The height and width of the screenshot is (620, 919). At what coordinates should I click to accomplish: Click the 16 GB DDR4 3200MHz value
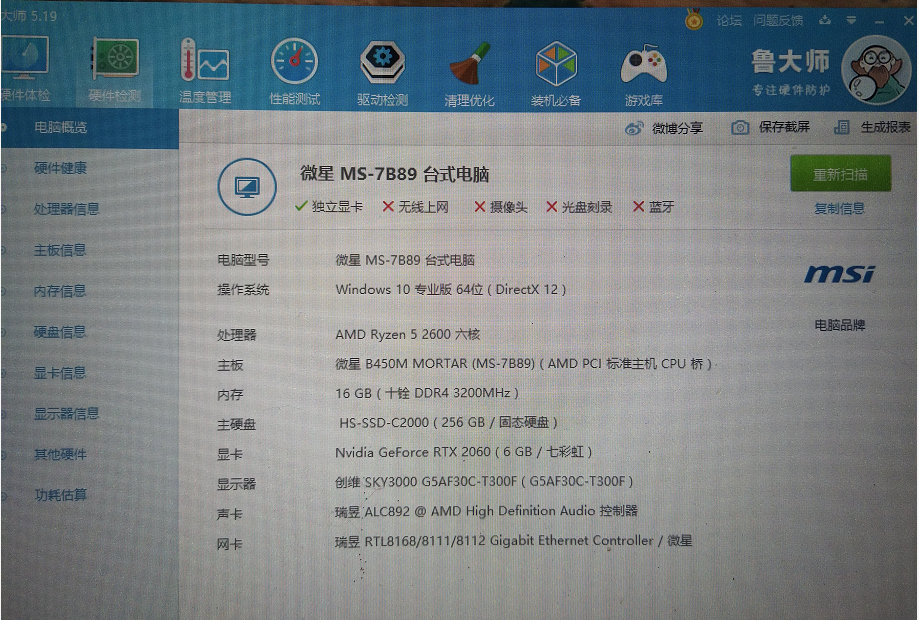(427, 393)
